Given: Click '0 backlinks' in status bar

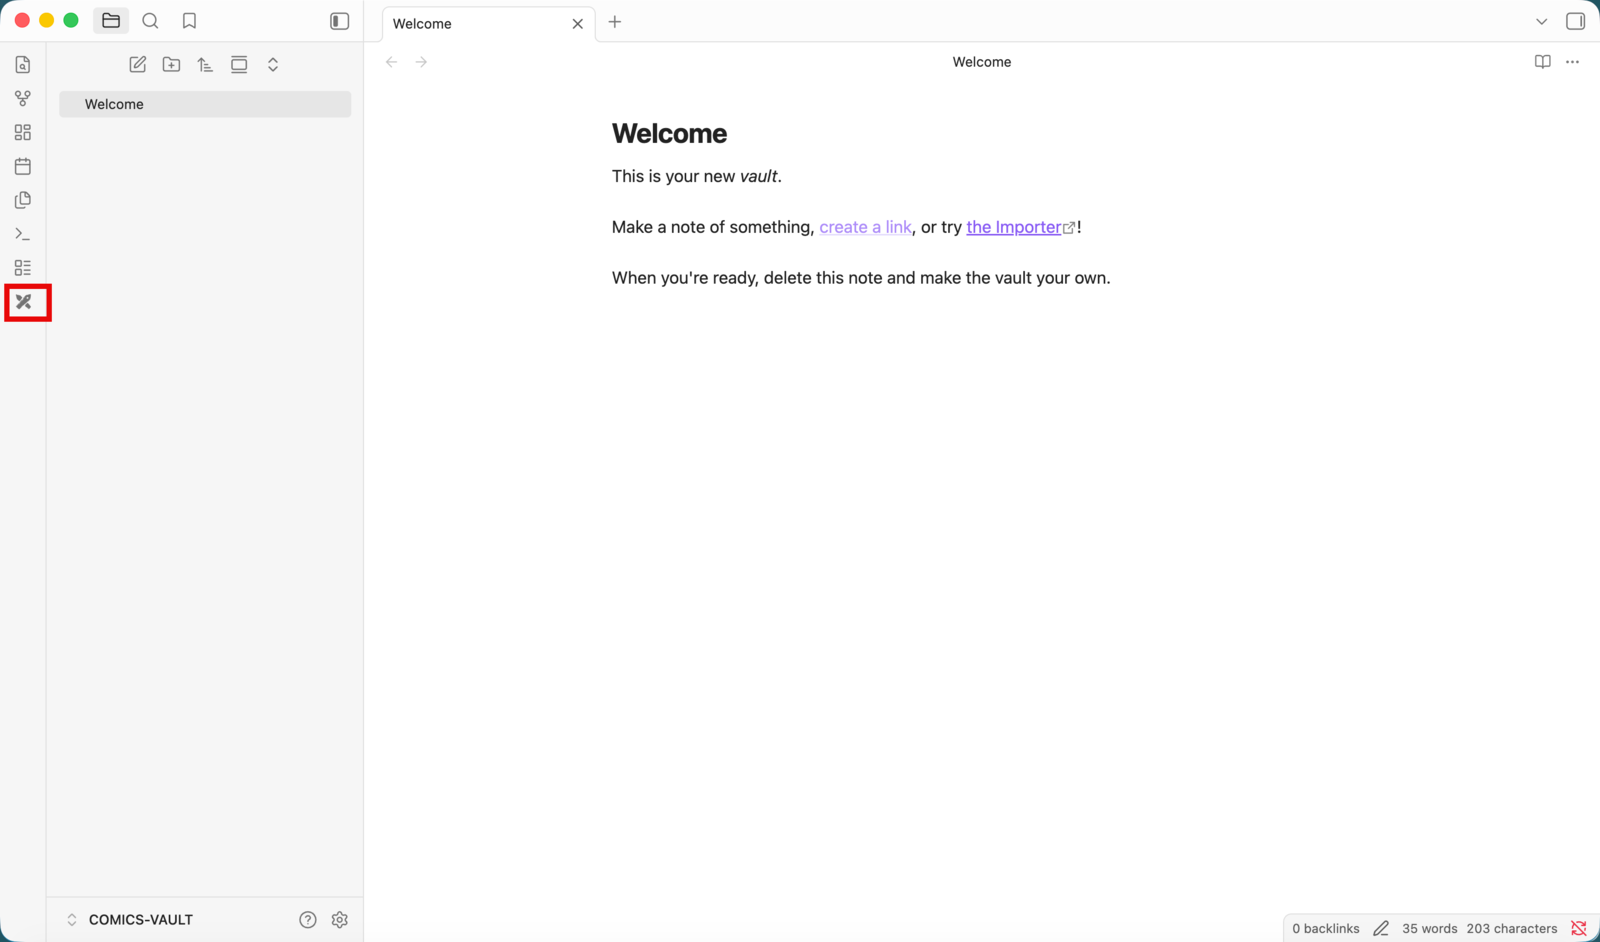Looking at the screenshot, I should coord(1326,929).
